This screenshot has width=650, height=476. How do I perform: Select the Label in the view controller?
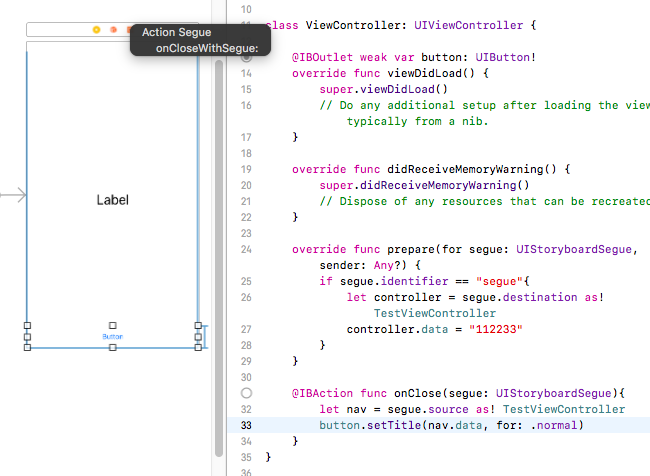(x=112, y=199)
